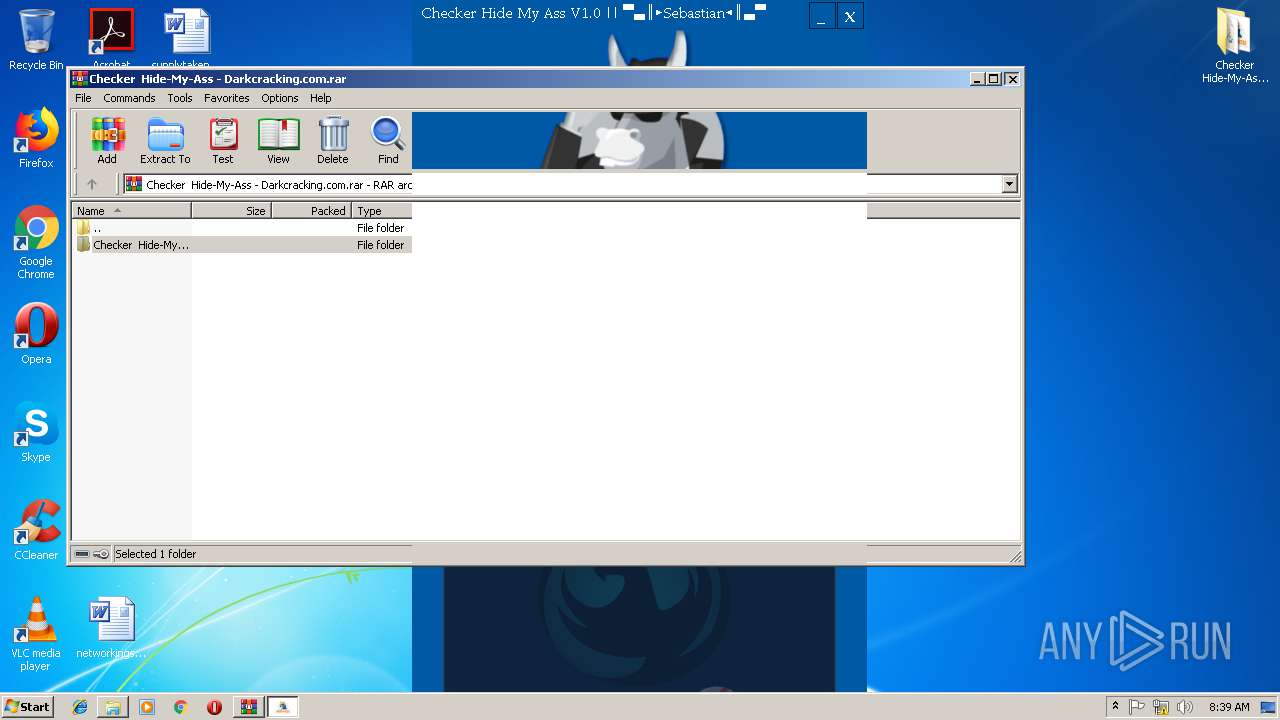Click the Show desktop button
This screenshot has width=1280, height=720.
[x=1269, y=707]
